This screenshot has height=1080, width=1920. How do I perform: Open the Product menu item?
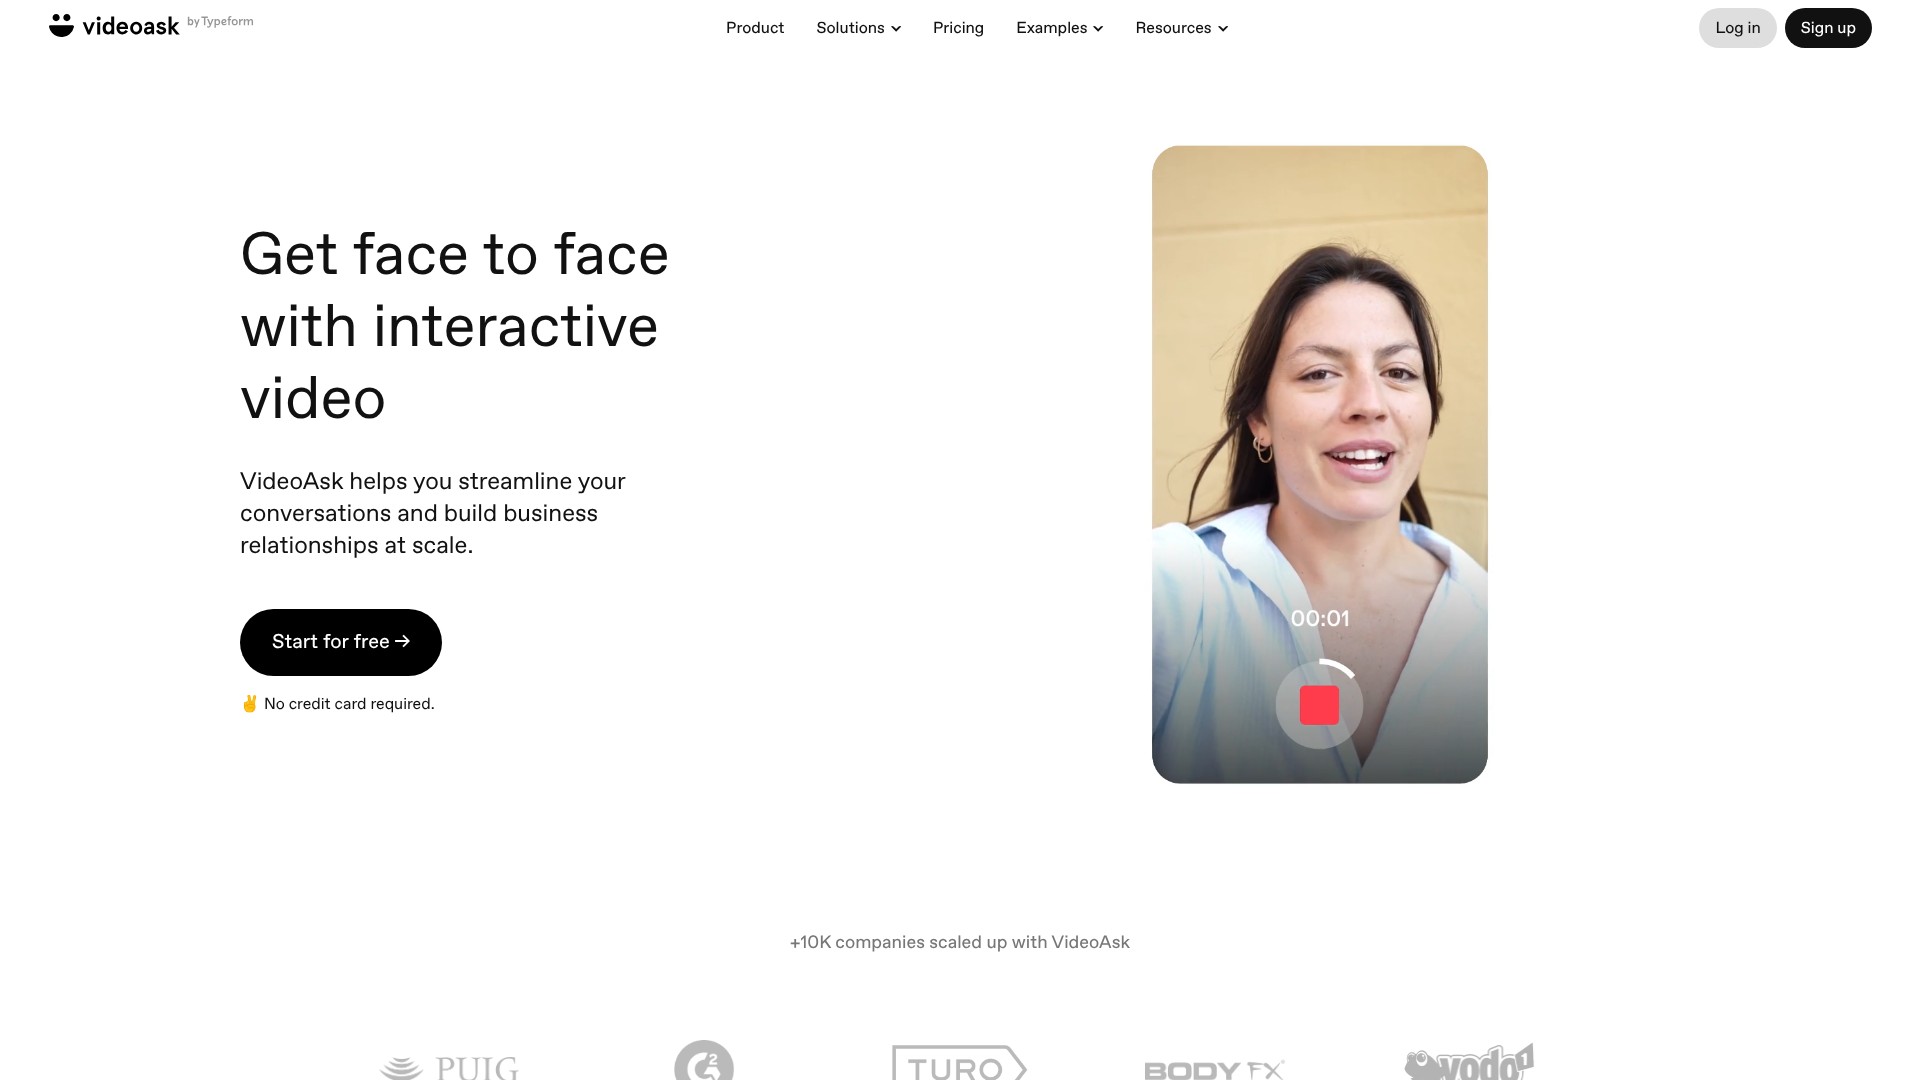point(755,28)
